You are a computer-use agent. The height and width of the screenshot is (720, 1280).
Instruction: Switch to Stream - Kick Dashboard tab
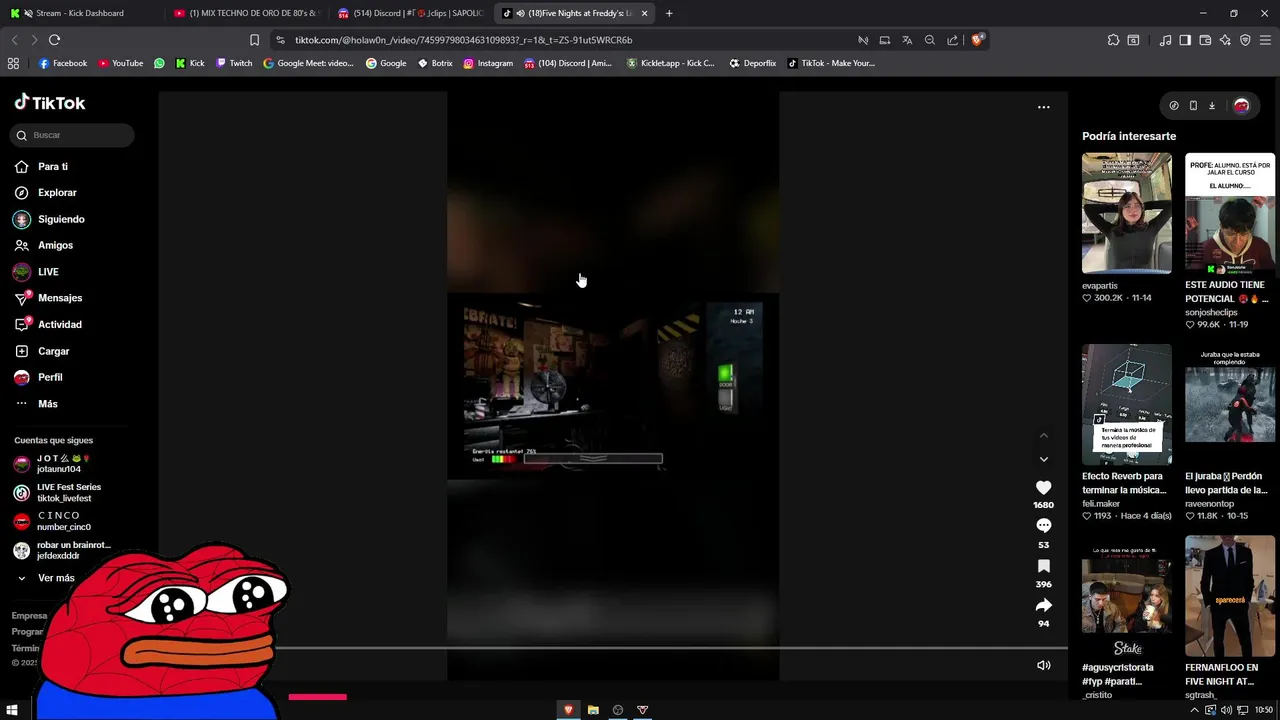click(80, 13)
